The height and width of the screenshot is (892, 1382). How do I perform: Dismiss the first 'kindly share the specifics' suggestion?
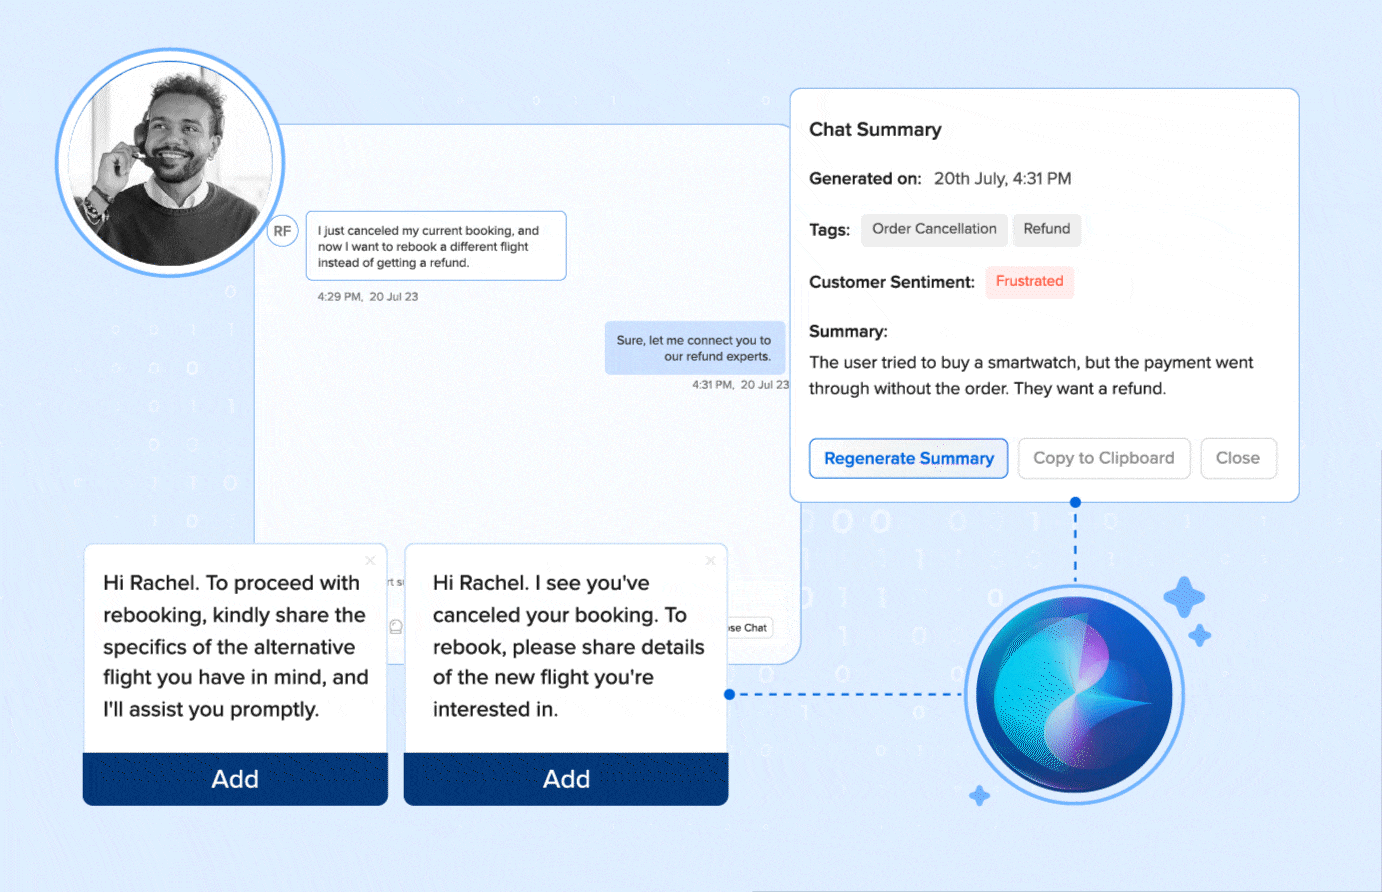click(370, 561)
